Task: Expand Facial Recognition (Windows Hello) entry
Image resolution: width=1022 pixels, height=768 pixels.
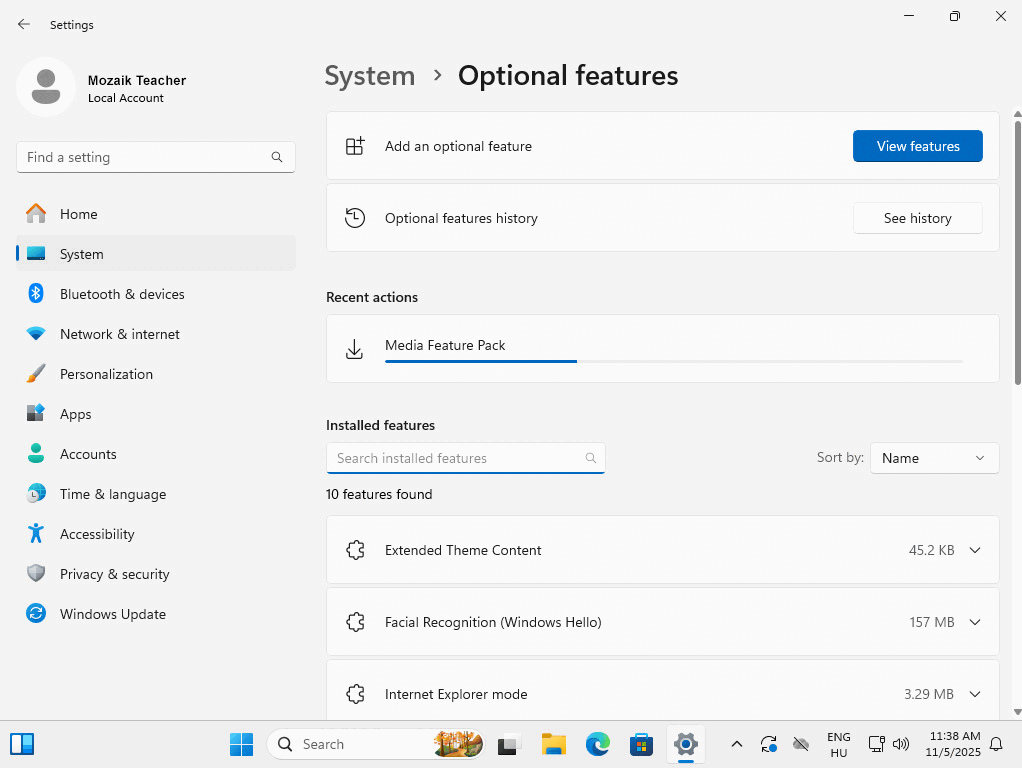Action: [975, 622]
